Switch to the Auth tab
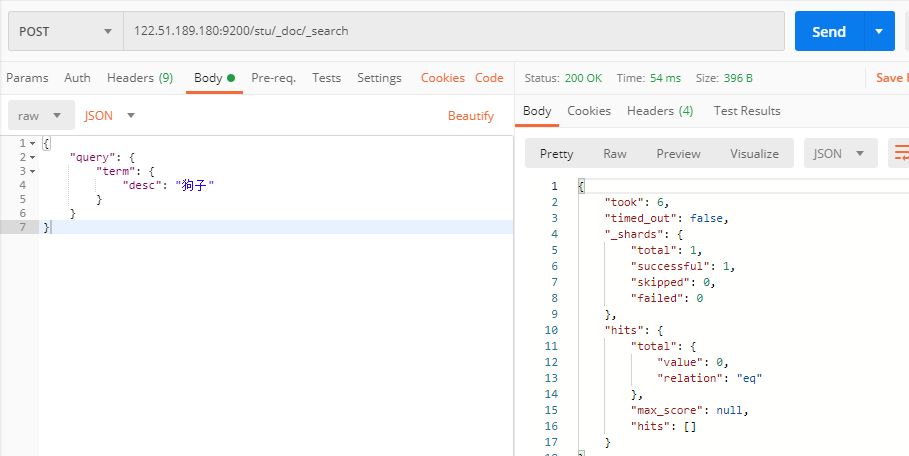The height and width of the screenshot is (456, 909). pos(77,78)
